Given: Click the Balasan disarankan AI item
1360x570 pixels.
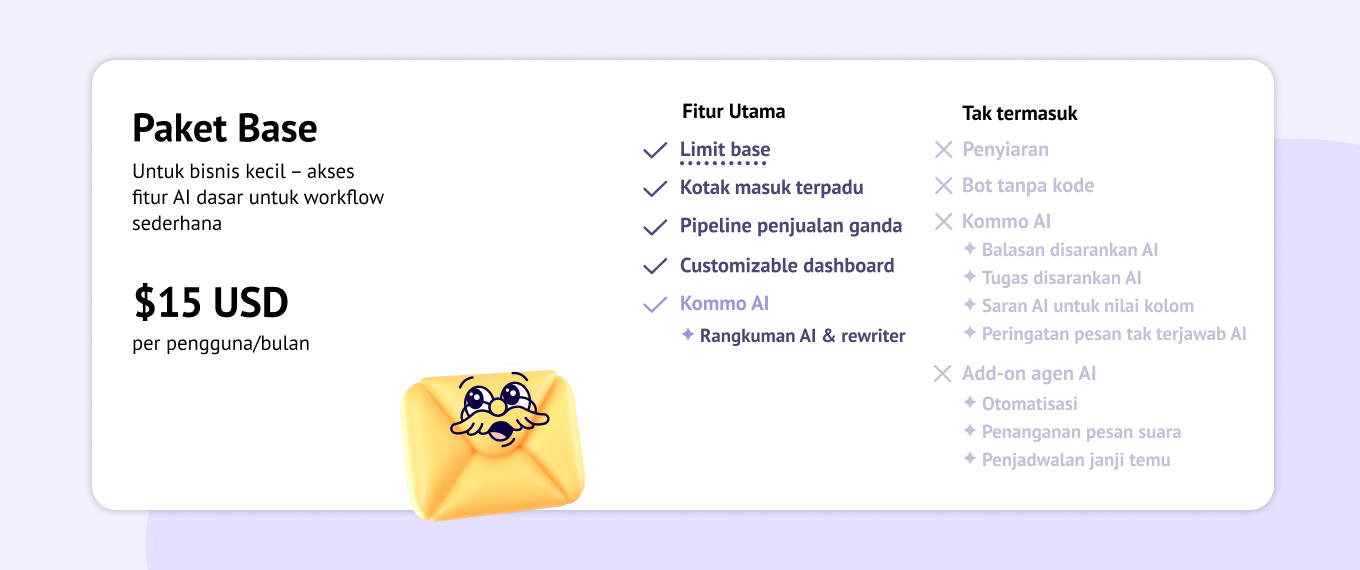Looking at the screenshot, I should [1070, 250].
